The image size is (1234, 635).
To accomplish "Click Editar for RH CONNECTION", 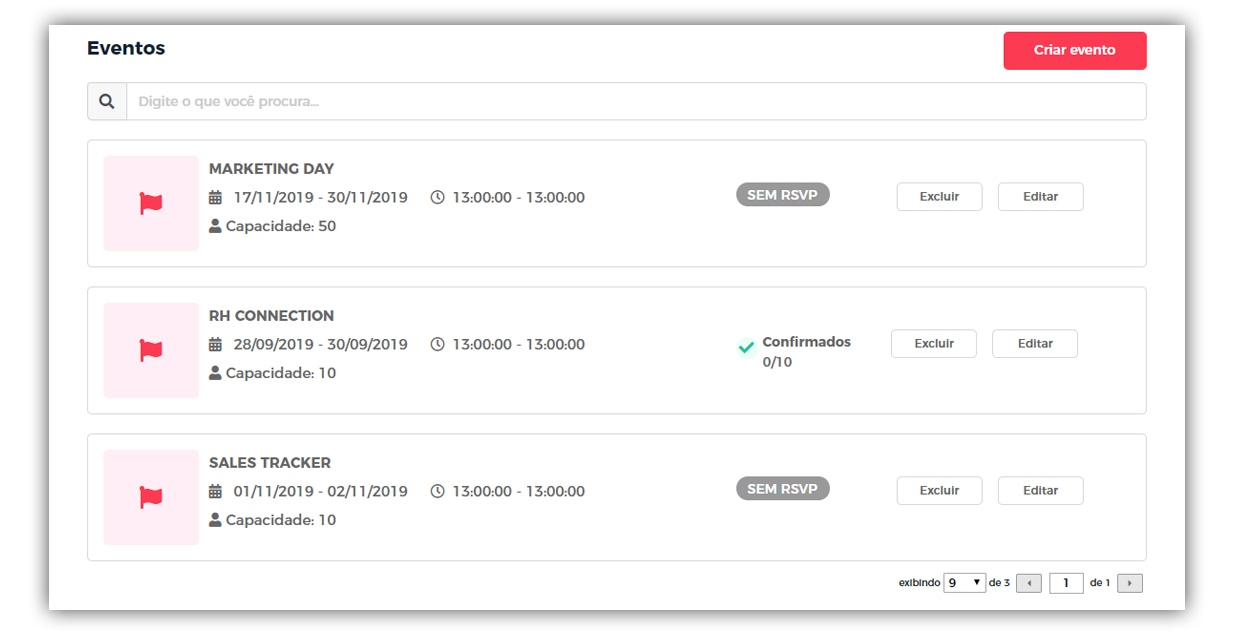I will click(x=1035, y=344).
